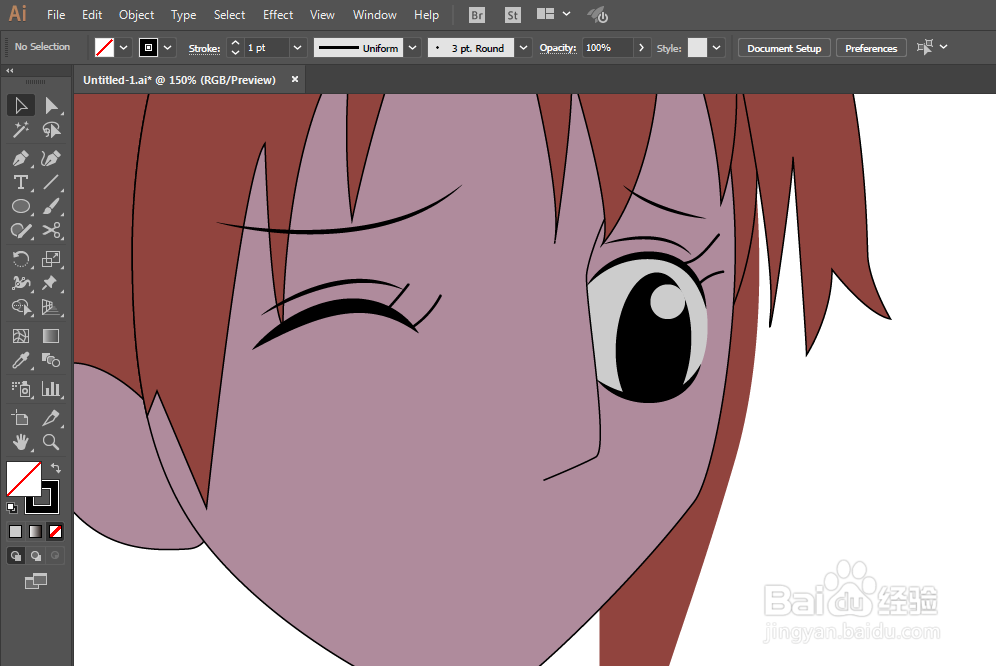Select the Shape Builder tool

[20, 308]
